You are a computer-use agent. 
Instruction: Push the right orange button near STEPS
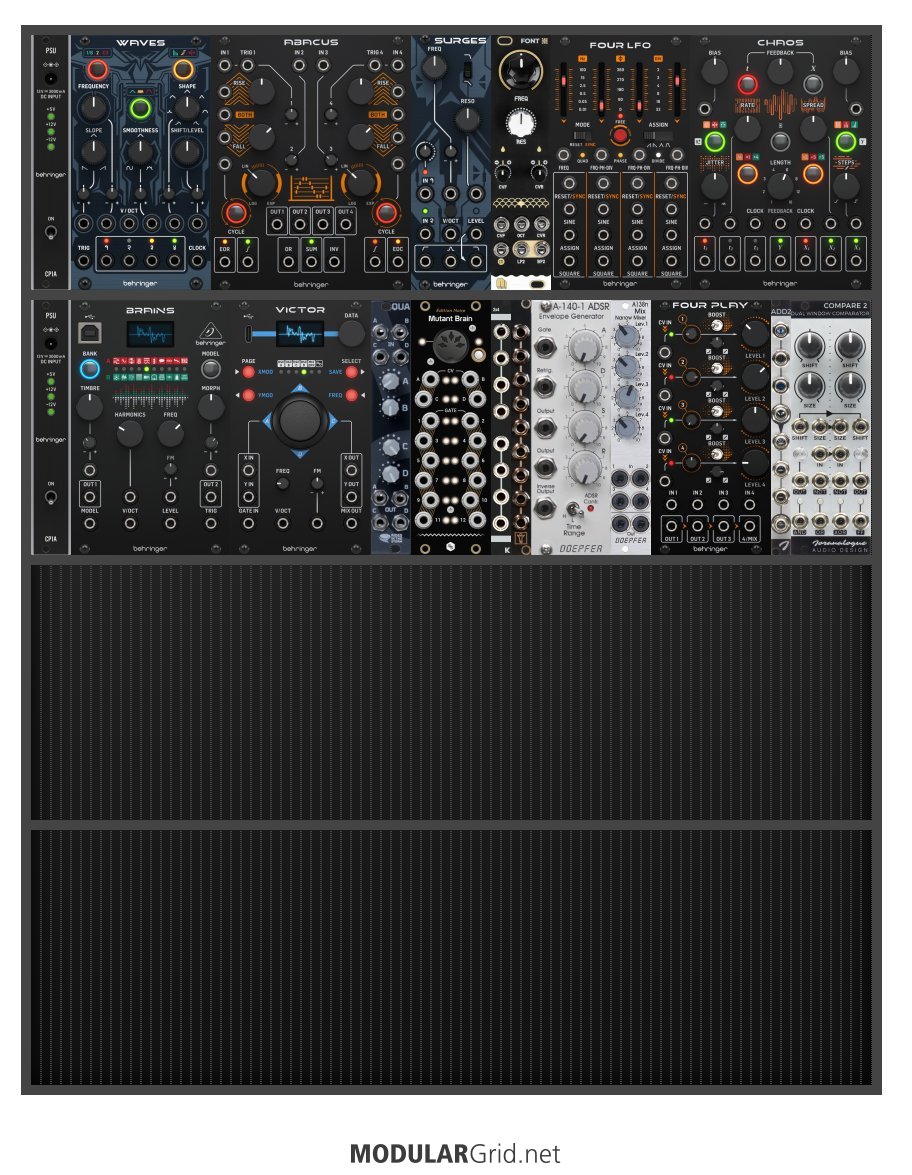pos(813,174)
